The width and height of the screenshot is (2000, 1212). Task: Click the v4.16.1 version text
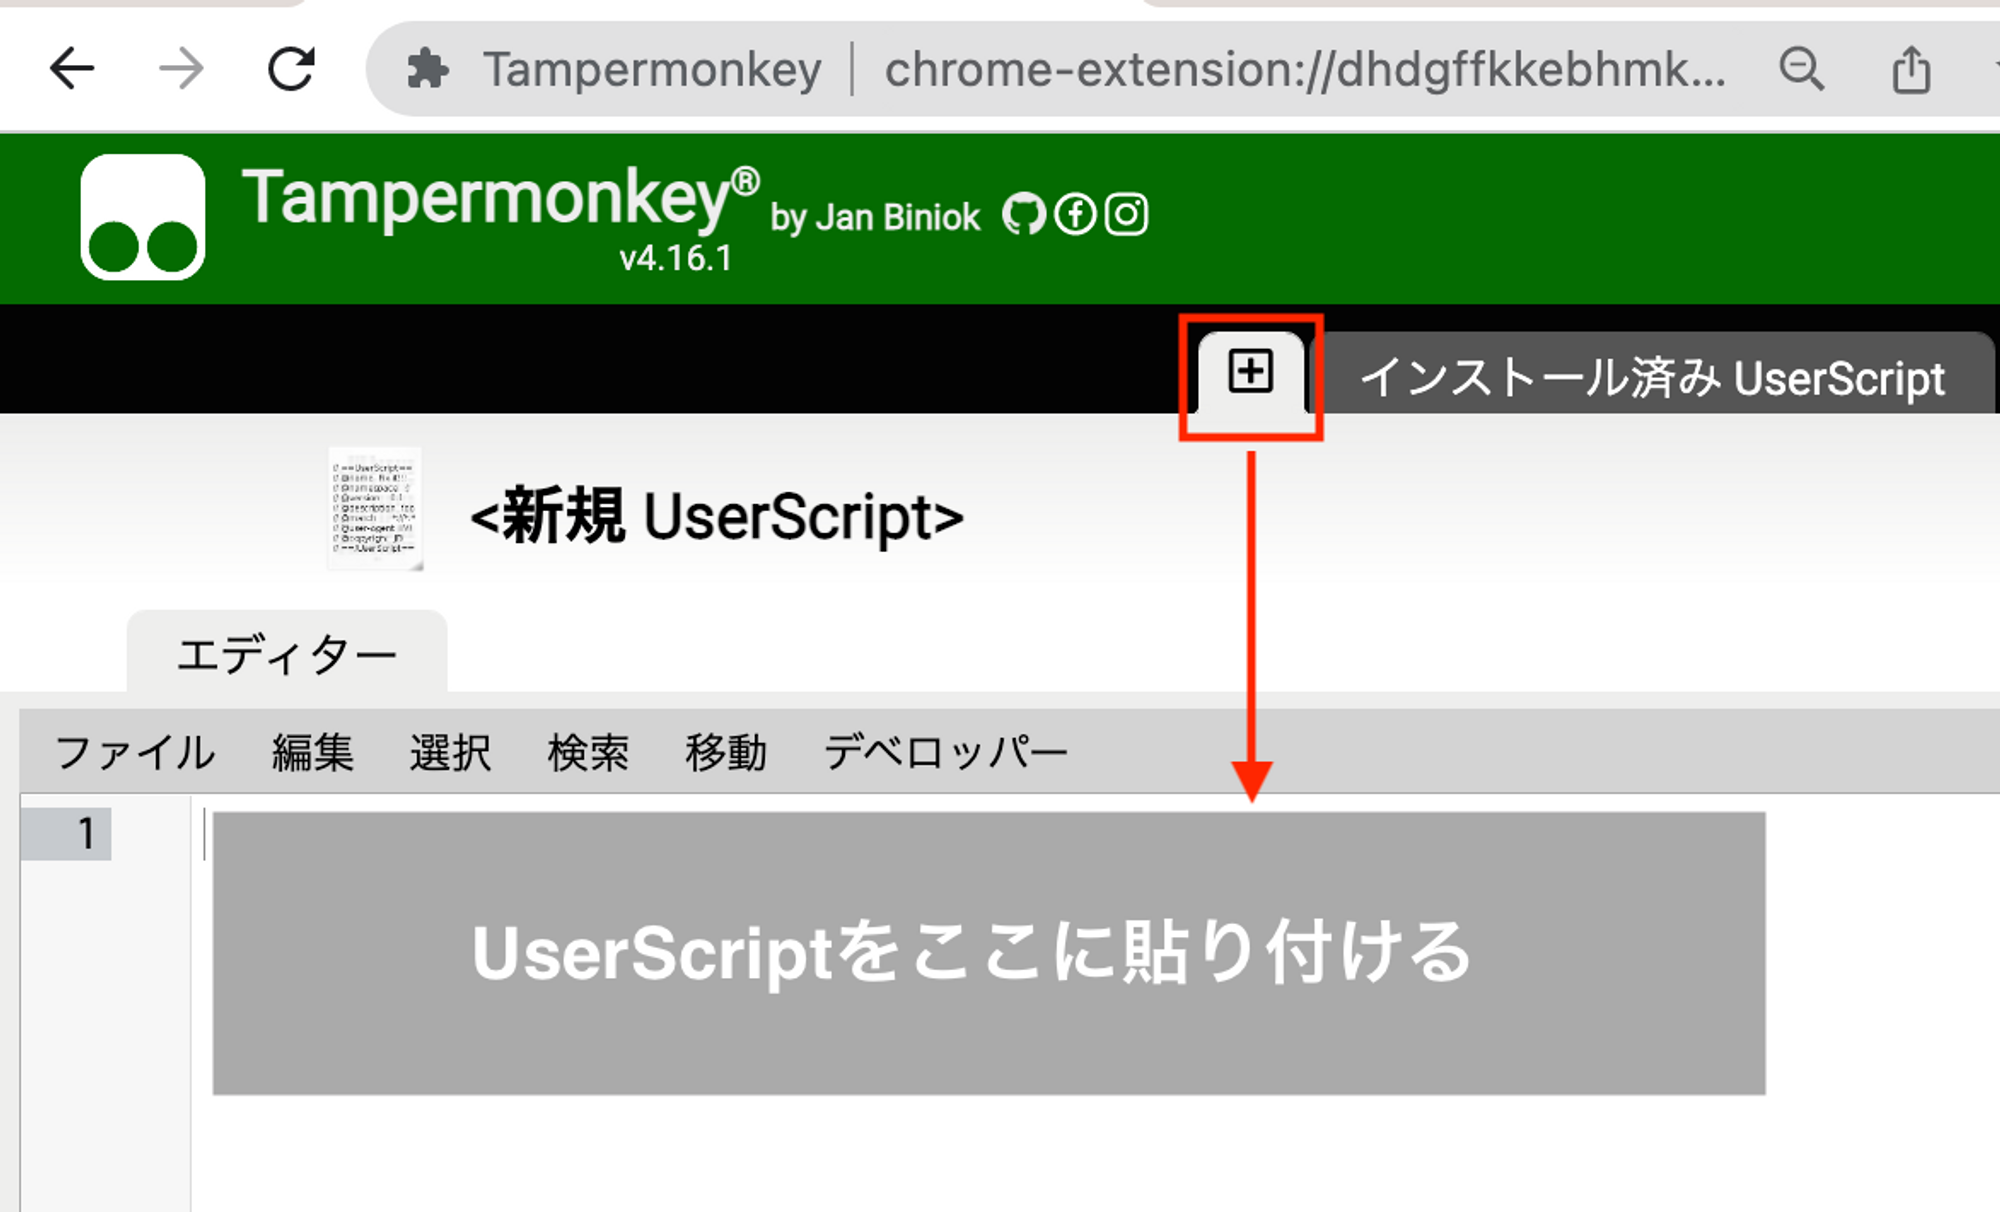675,259
